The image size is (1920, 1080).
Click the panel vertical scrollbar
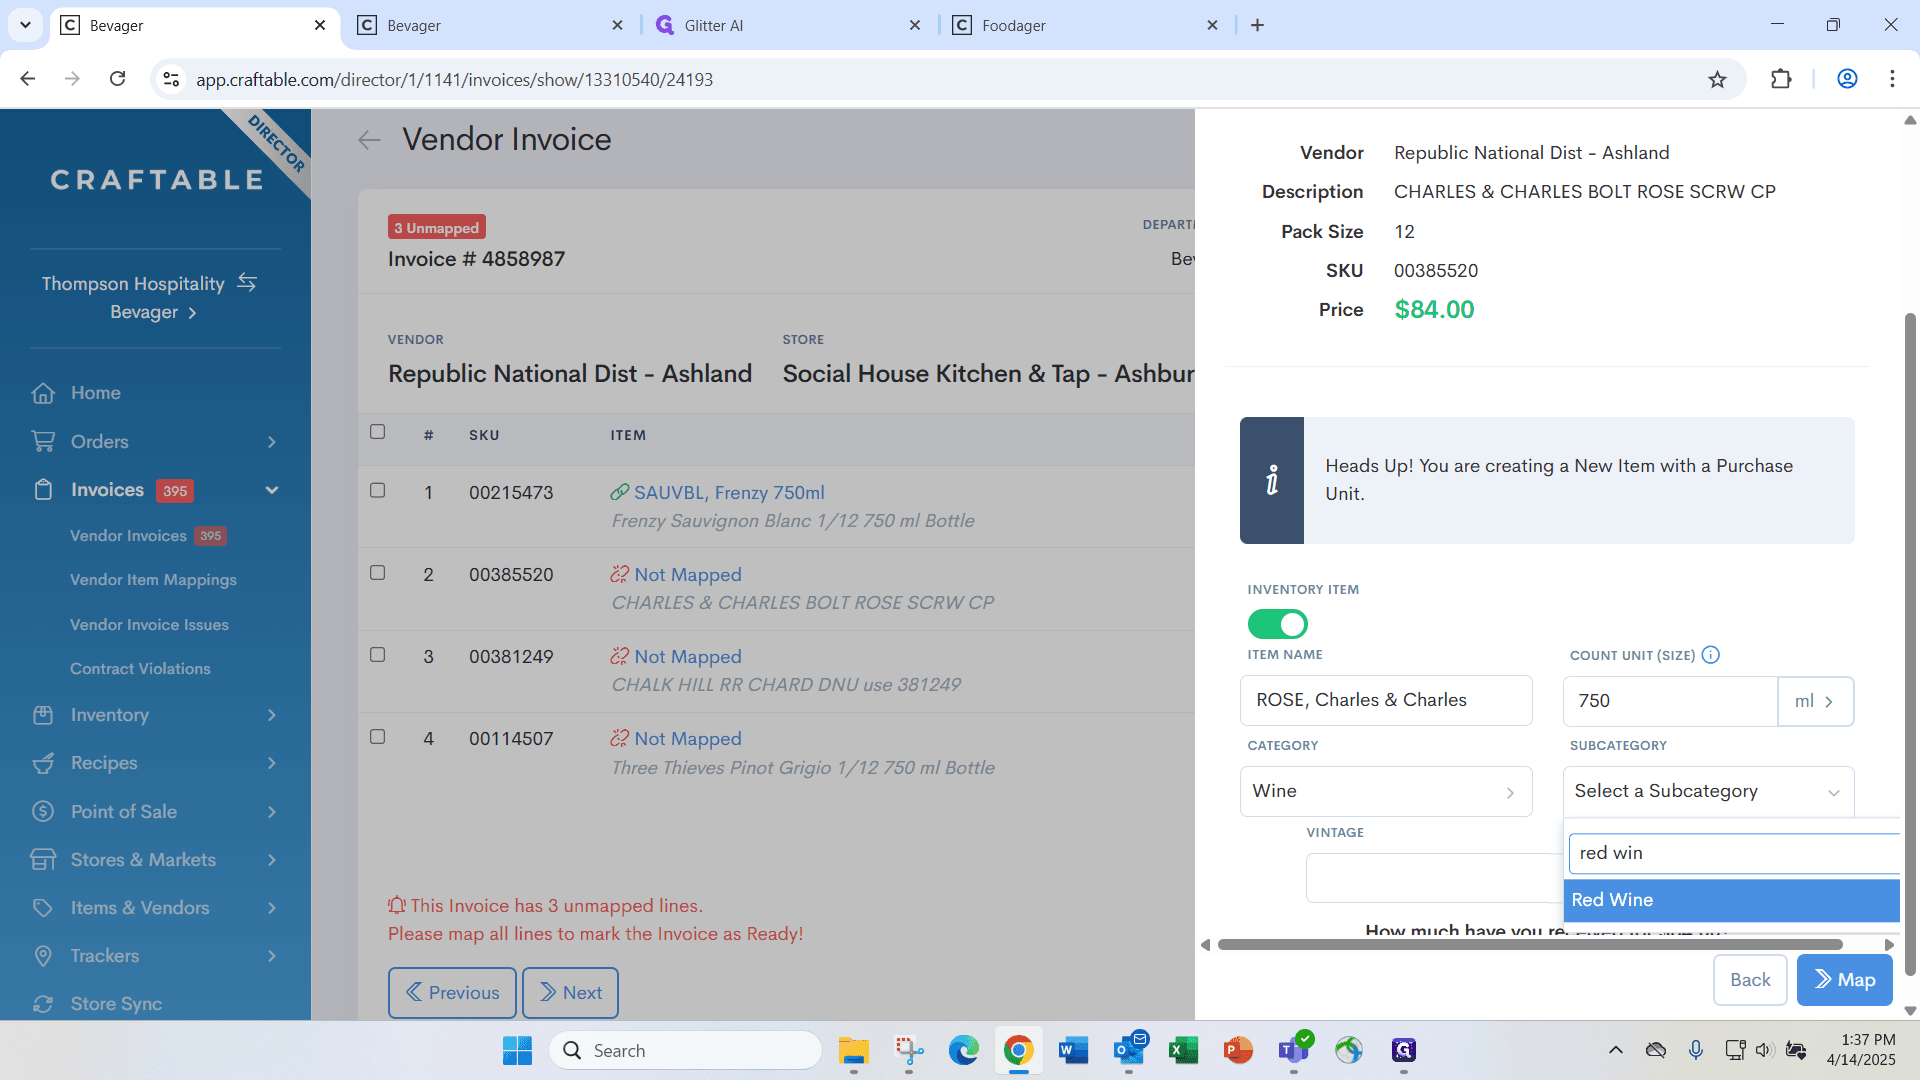tap(1910, 644)
